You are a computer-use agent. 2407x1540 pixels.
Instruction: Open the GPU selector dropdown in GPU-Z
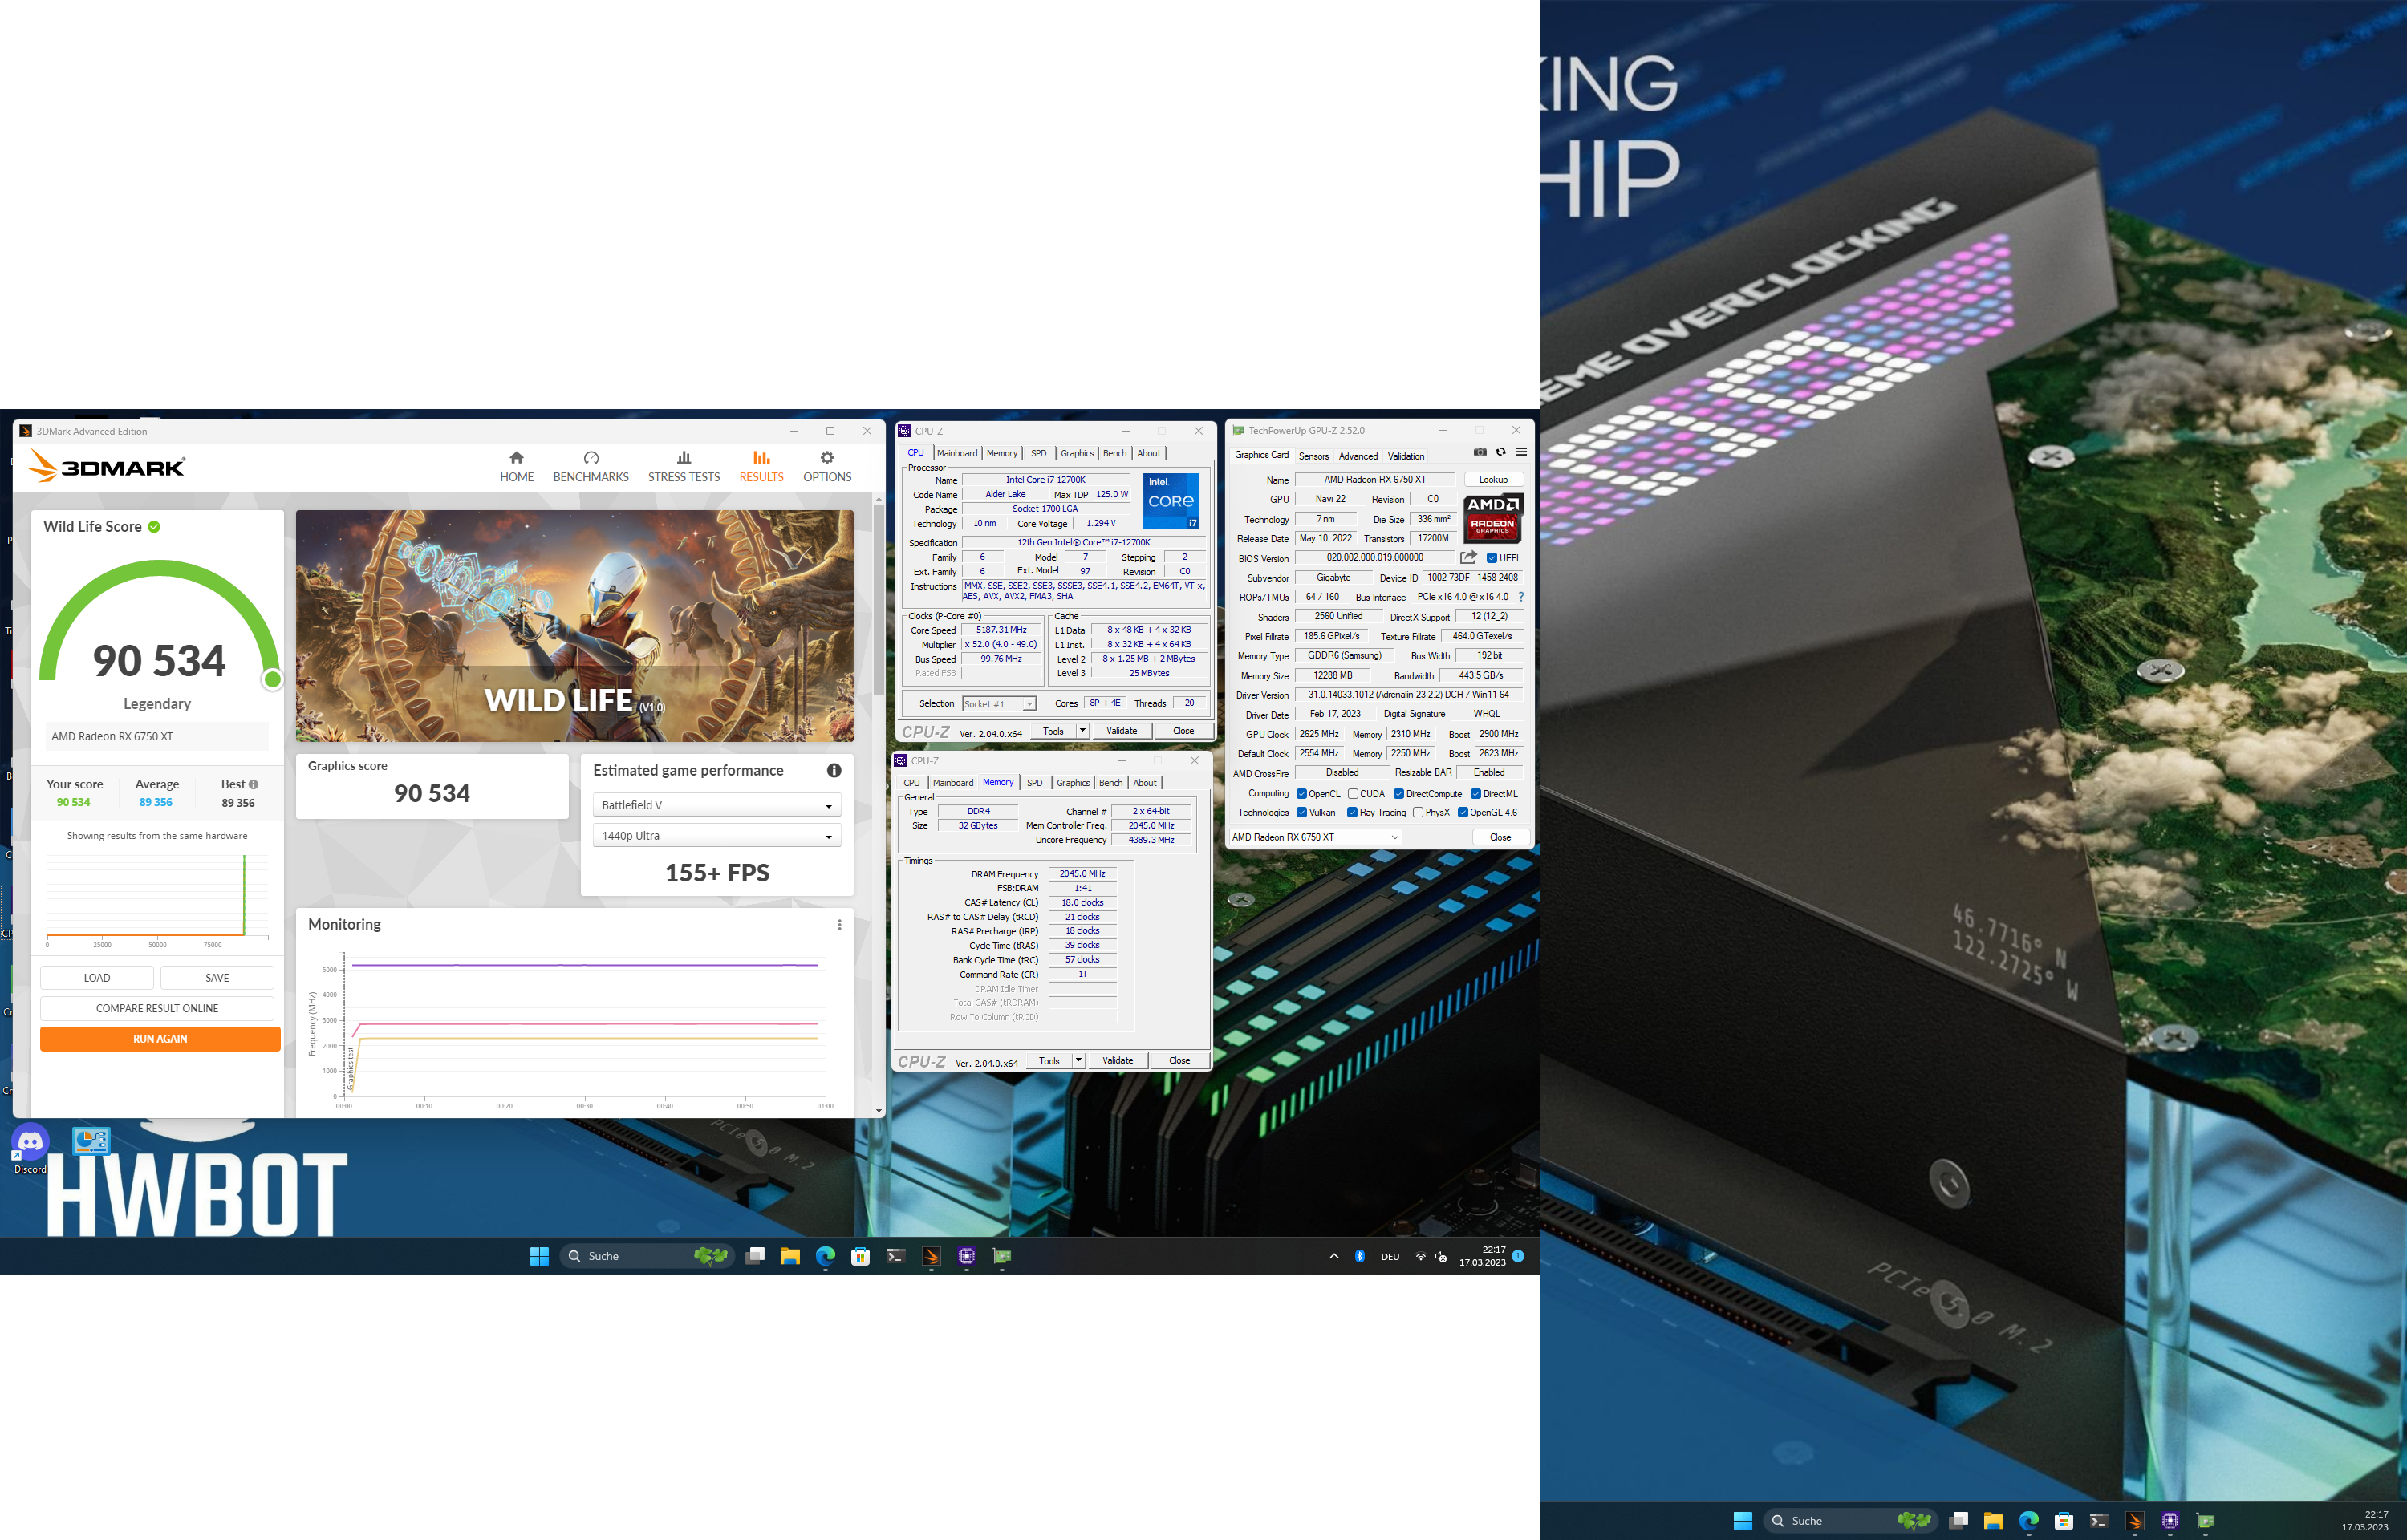point(1314,837)
